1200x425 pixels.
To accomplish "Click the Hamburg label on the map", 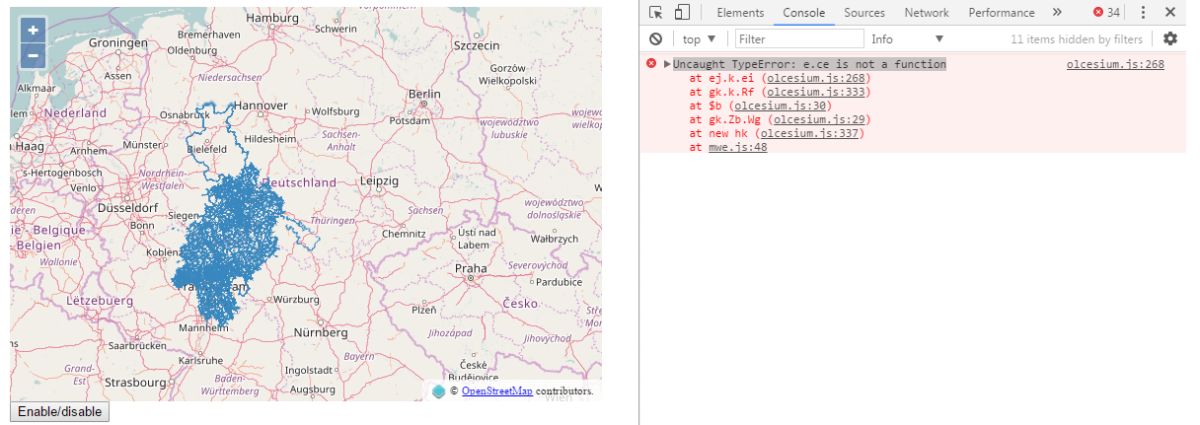I will (x=272, y=18).
